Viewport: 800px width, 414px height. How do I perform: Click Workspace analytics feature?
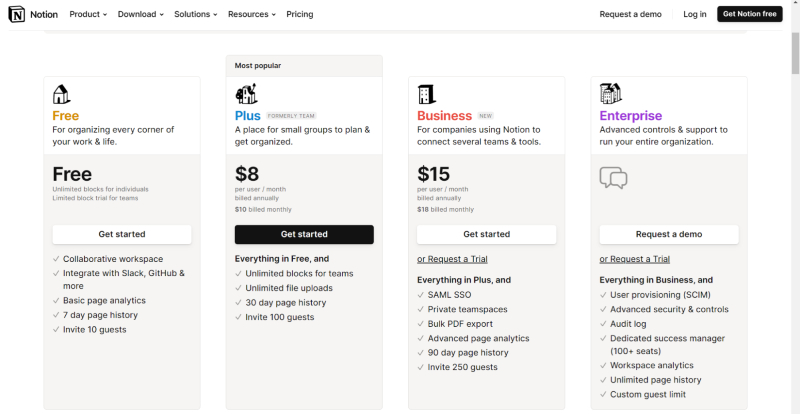[652, 366]
